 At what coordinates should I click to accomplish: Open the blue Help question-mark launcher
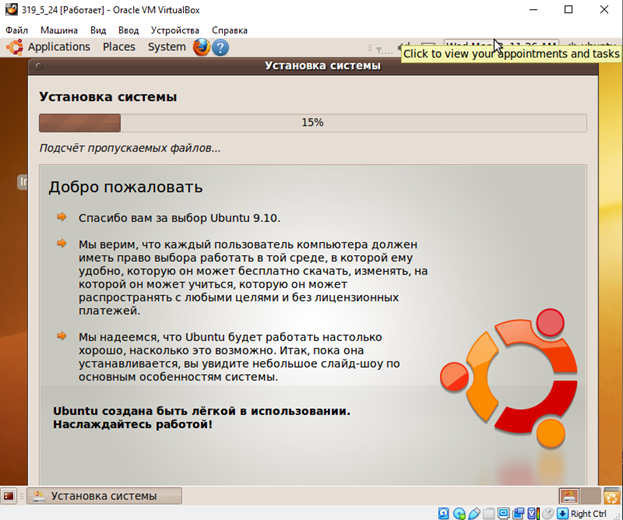[x=220, y=48]
